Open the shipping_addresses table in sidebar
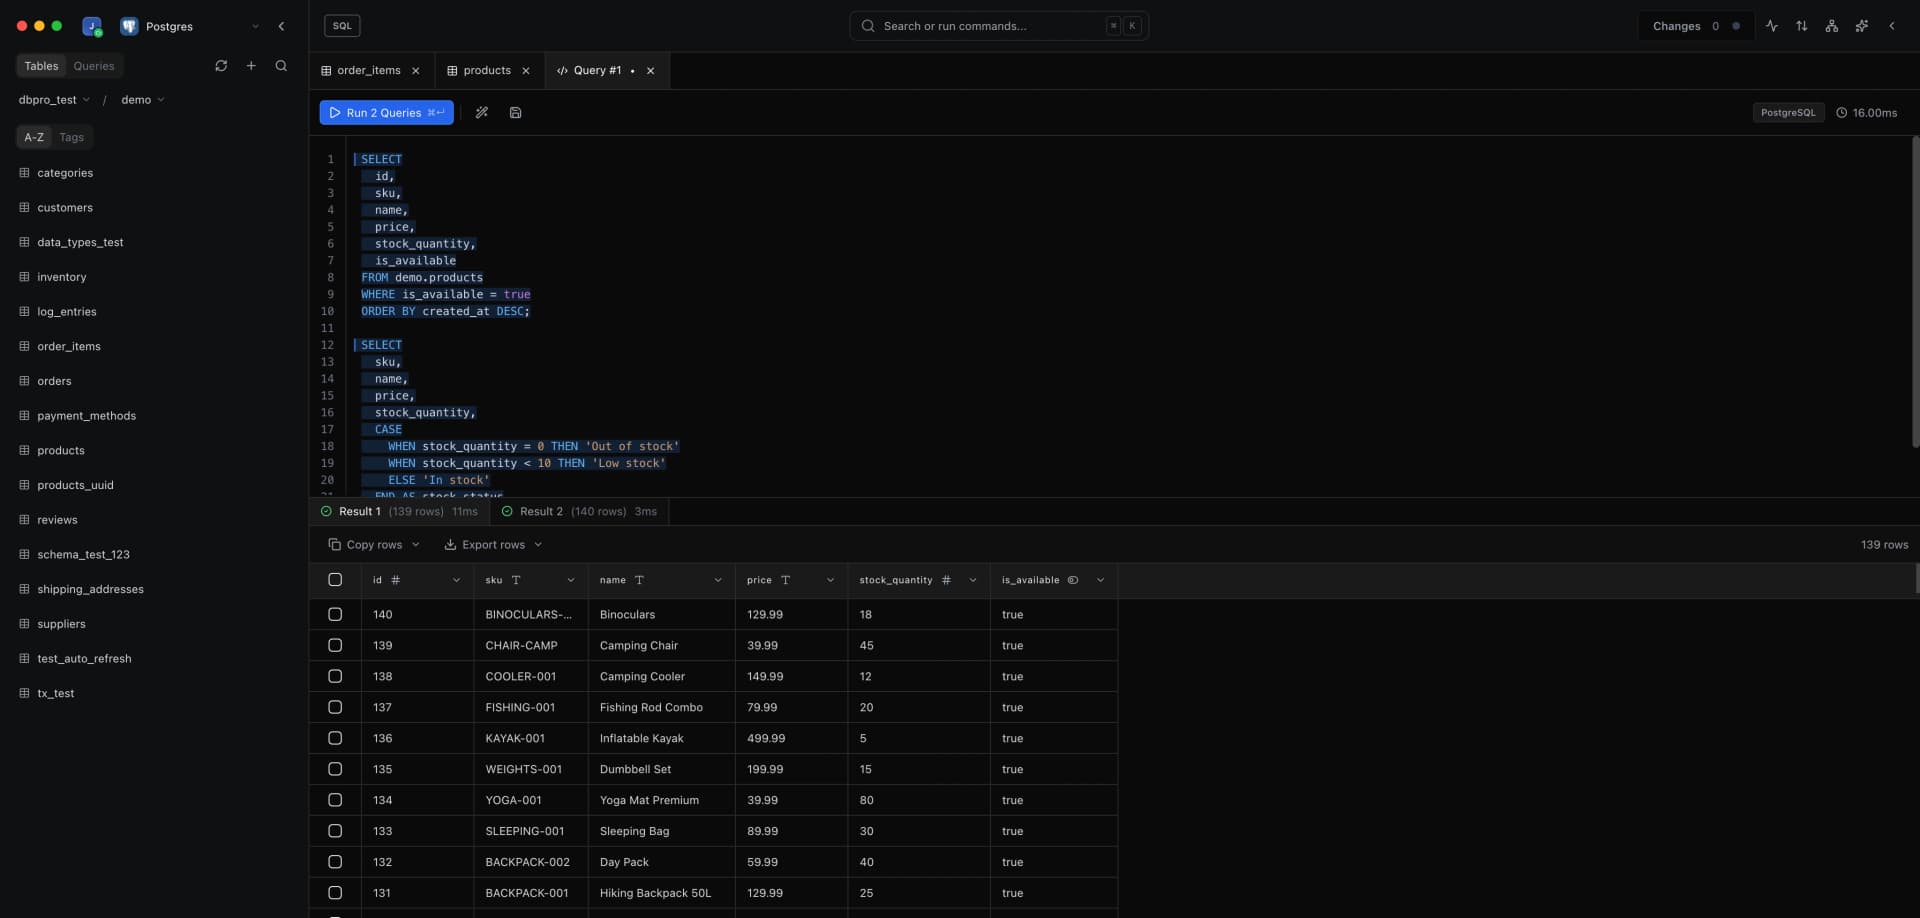Viewport: 1920px width, 918px height. tap(90, 589)
